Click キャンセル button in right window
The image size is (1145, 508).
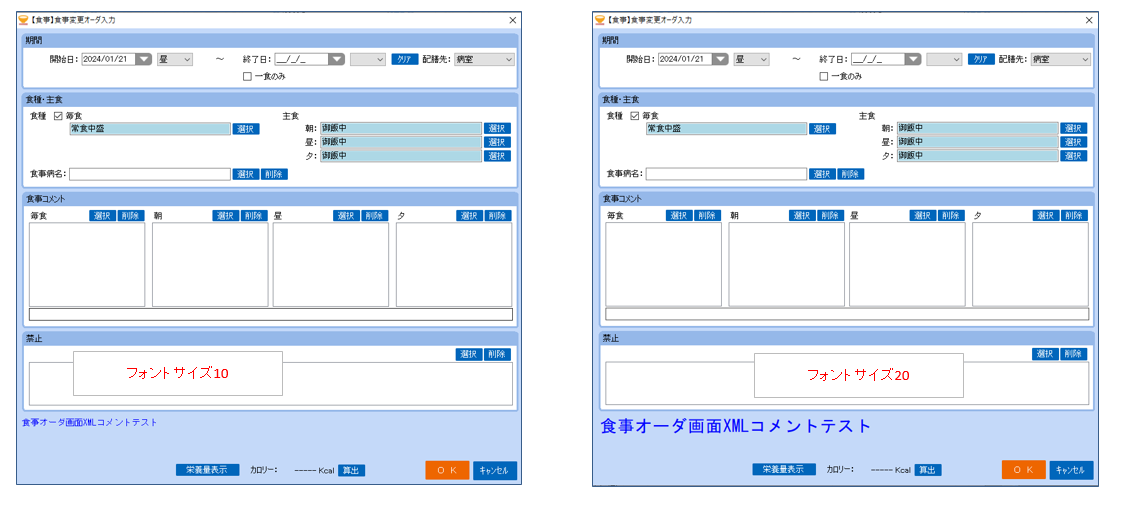pyautogui.click(x=1072, y=470)
